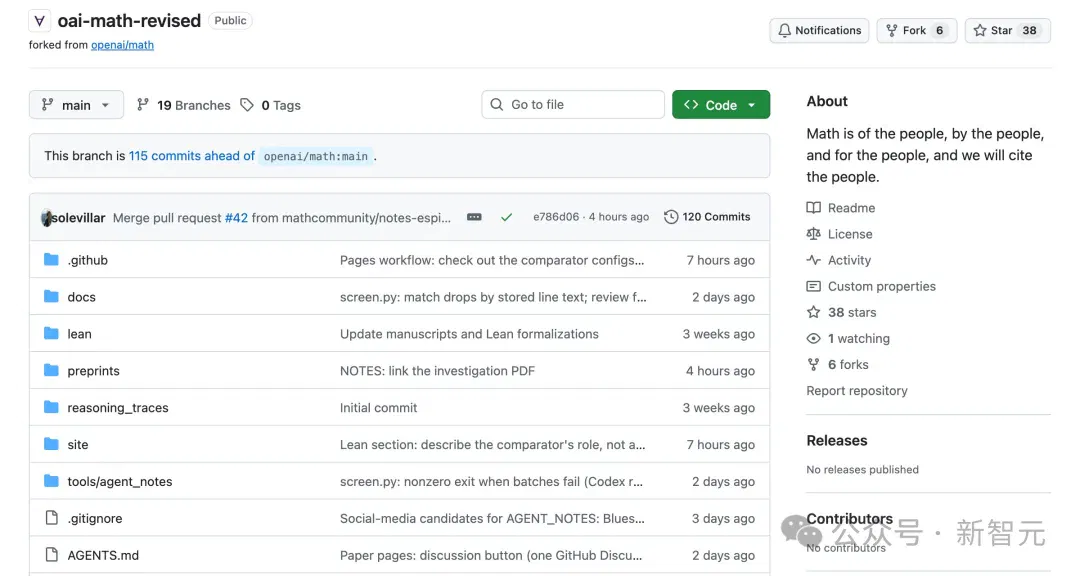Click the site folder icon
Viewport: 1080px width, 576px height.
[51, 444]
